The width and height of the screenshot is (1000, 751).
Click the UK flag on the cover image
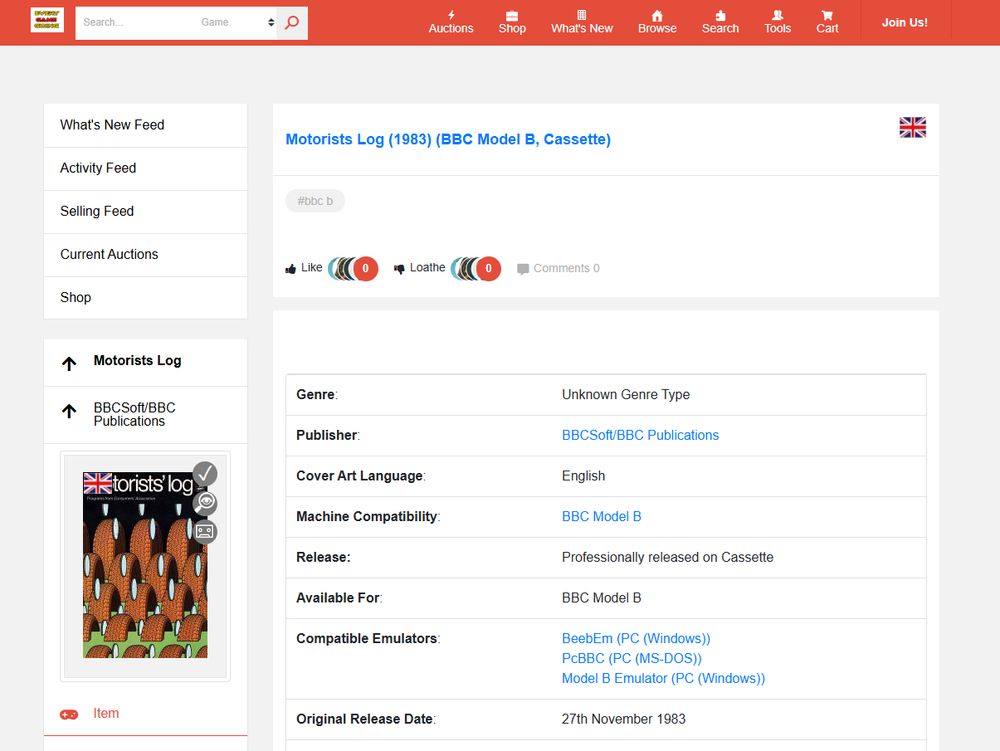pyautogui.click(x=98, y=483)
